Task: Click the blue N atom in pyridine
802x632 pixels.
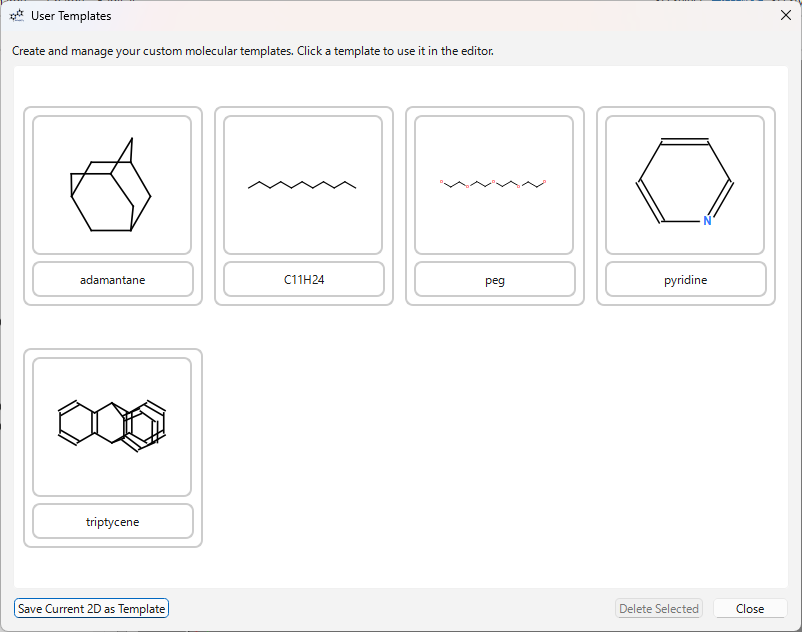Action: pos(707,221)
